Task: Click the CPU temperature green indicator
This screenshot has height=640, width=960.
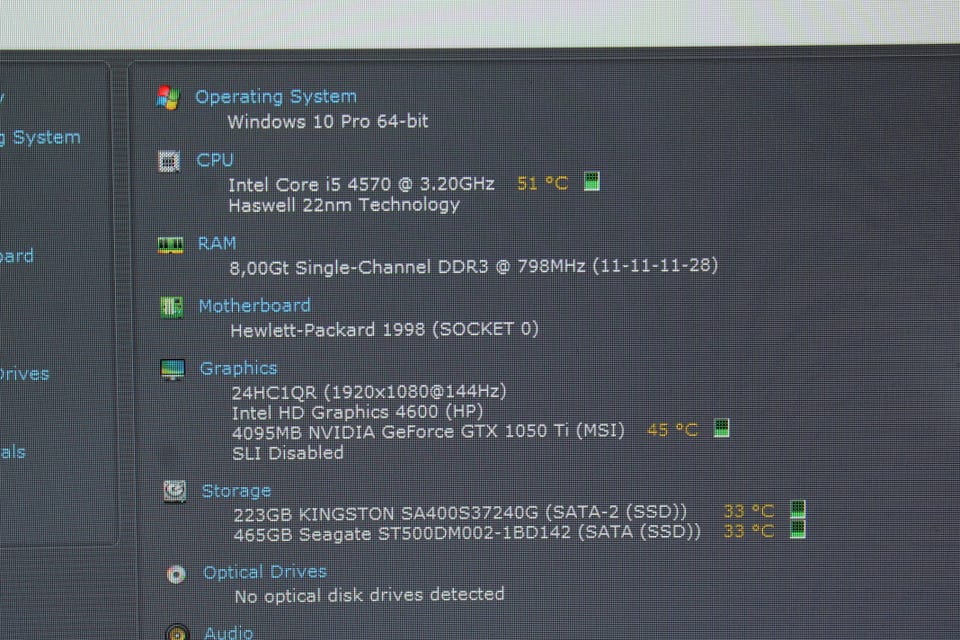Action: click(x=591, y=181)
